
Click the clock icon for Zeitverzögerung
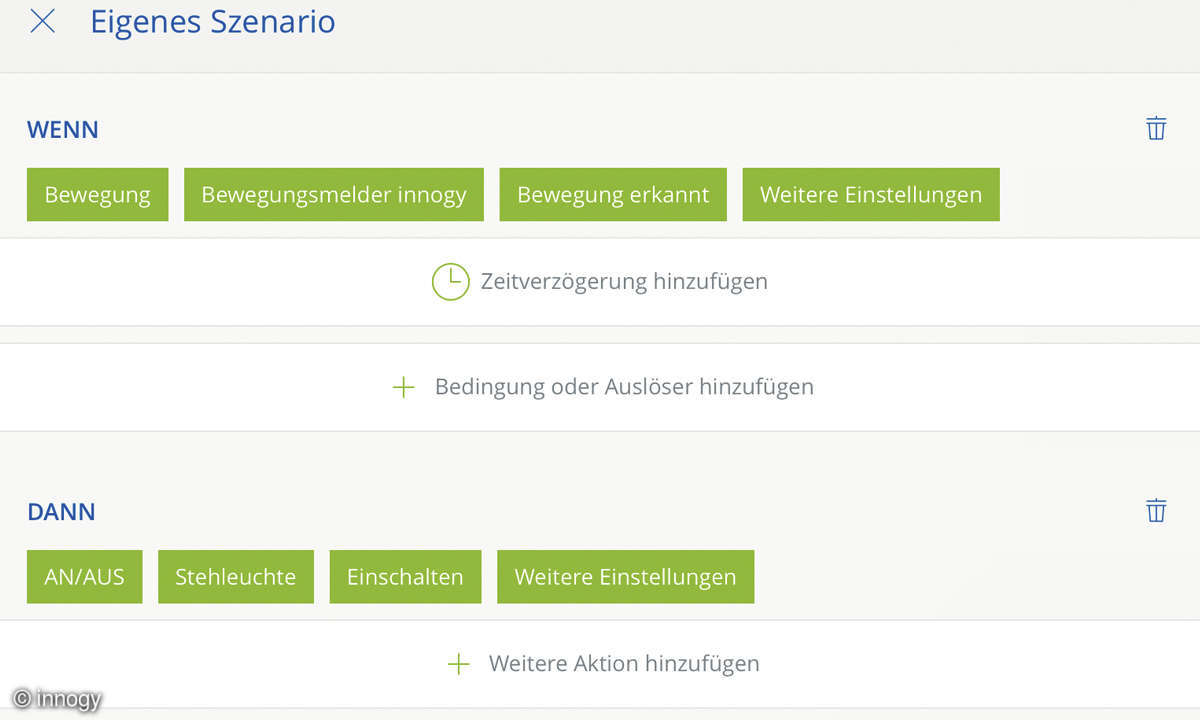(450, 281)
